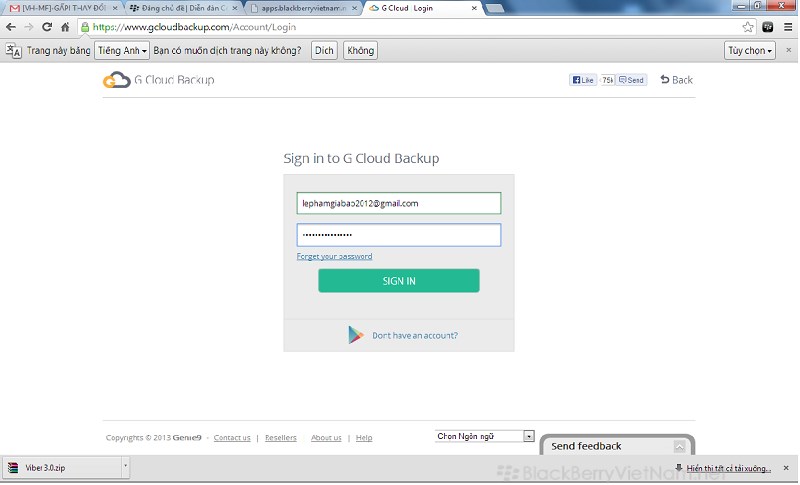Close the apps.blackberryvietnam tab
This screenshot has height=485, width=800.
click(355, 8)
